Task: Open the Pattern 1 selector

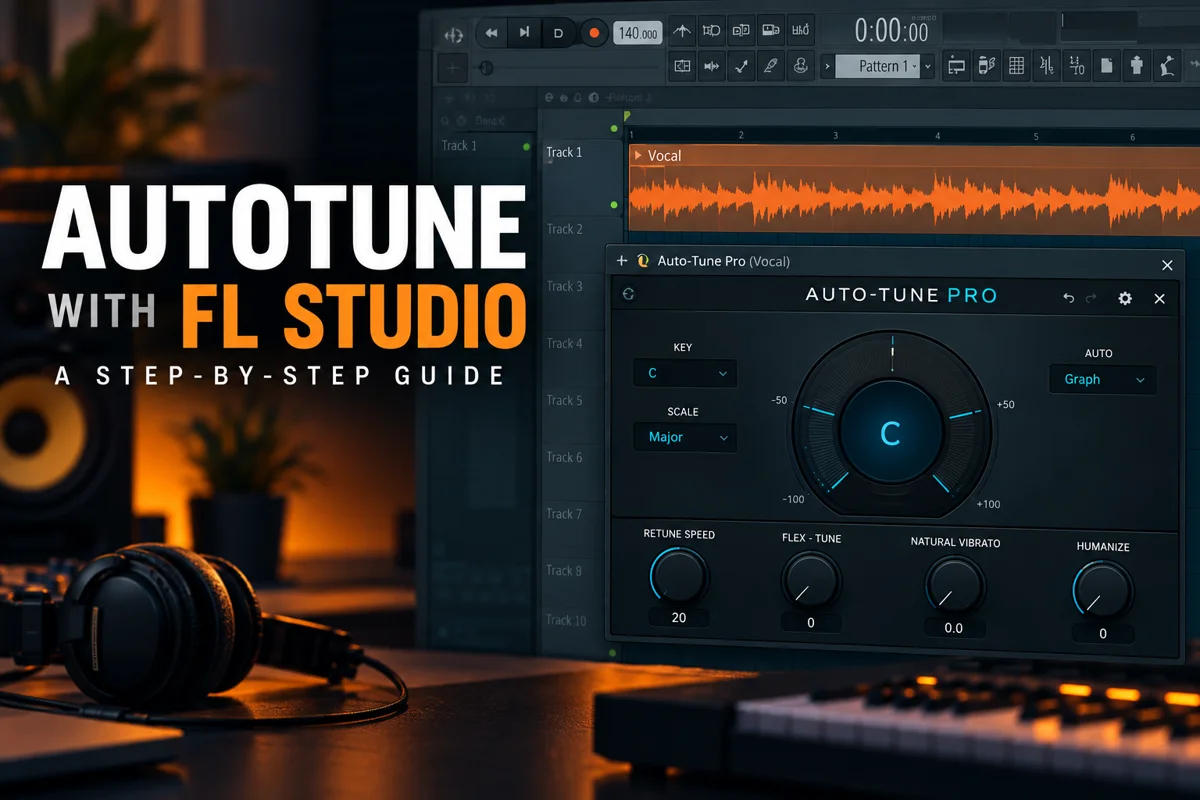Action: point(877,66)
